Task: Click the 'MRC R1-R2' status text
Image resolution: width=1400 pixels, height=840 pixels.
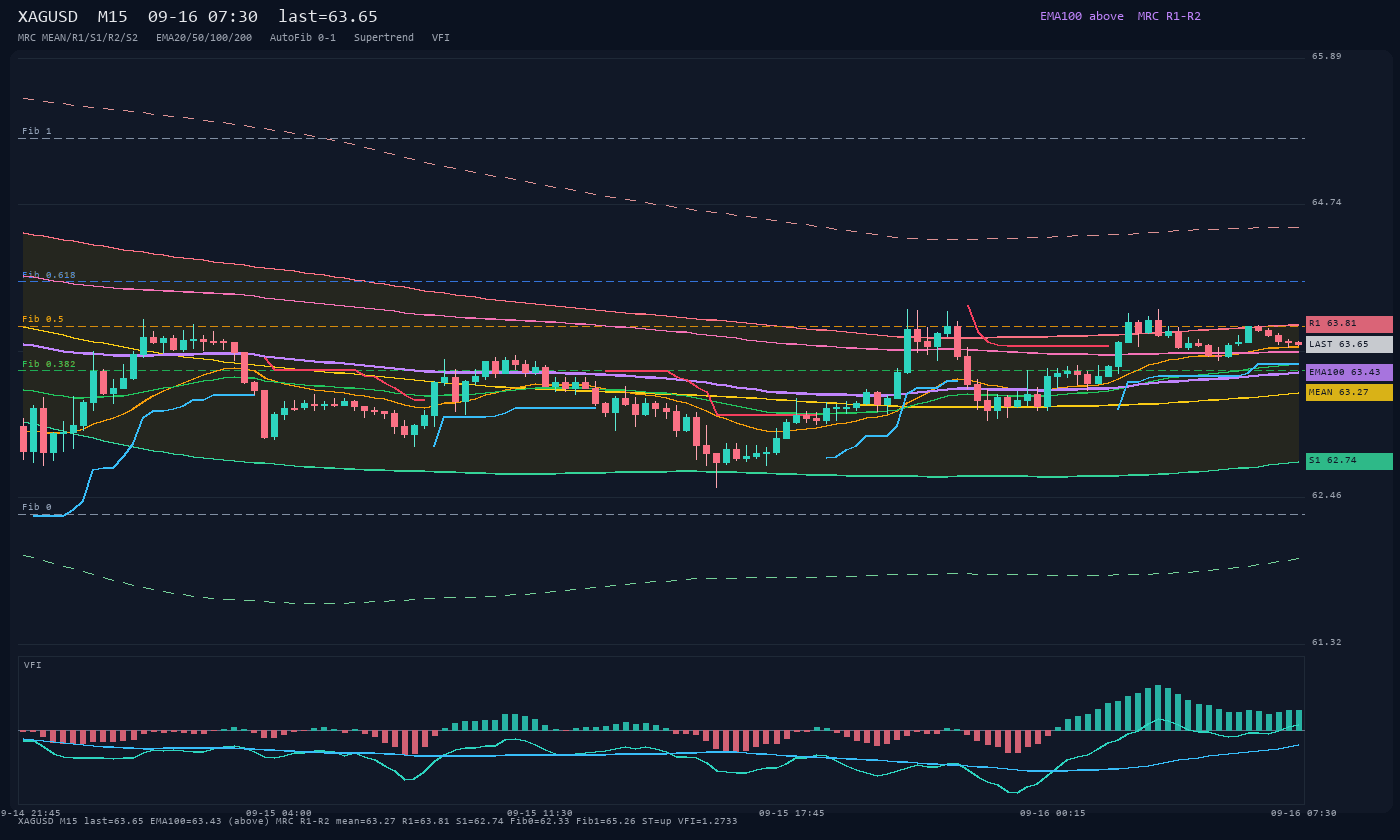Action: click(x=1169, y=16)
